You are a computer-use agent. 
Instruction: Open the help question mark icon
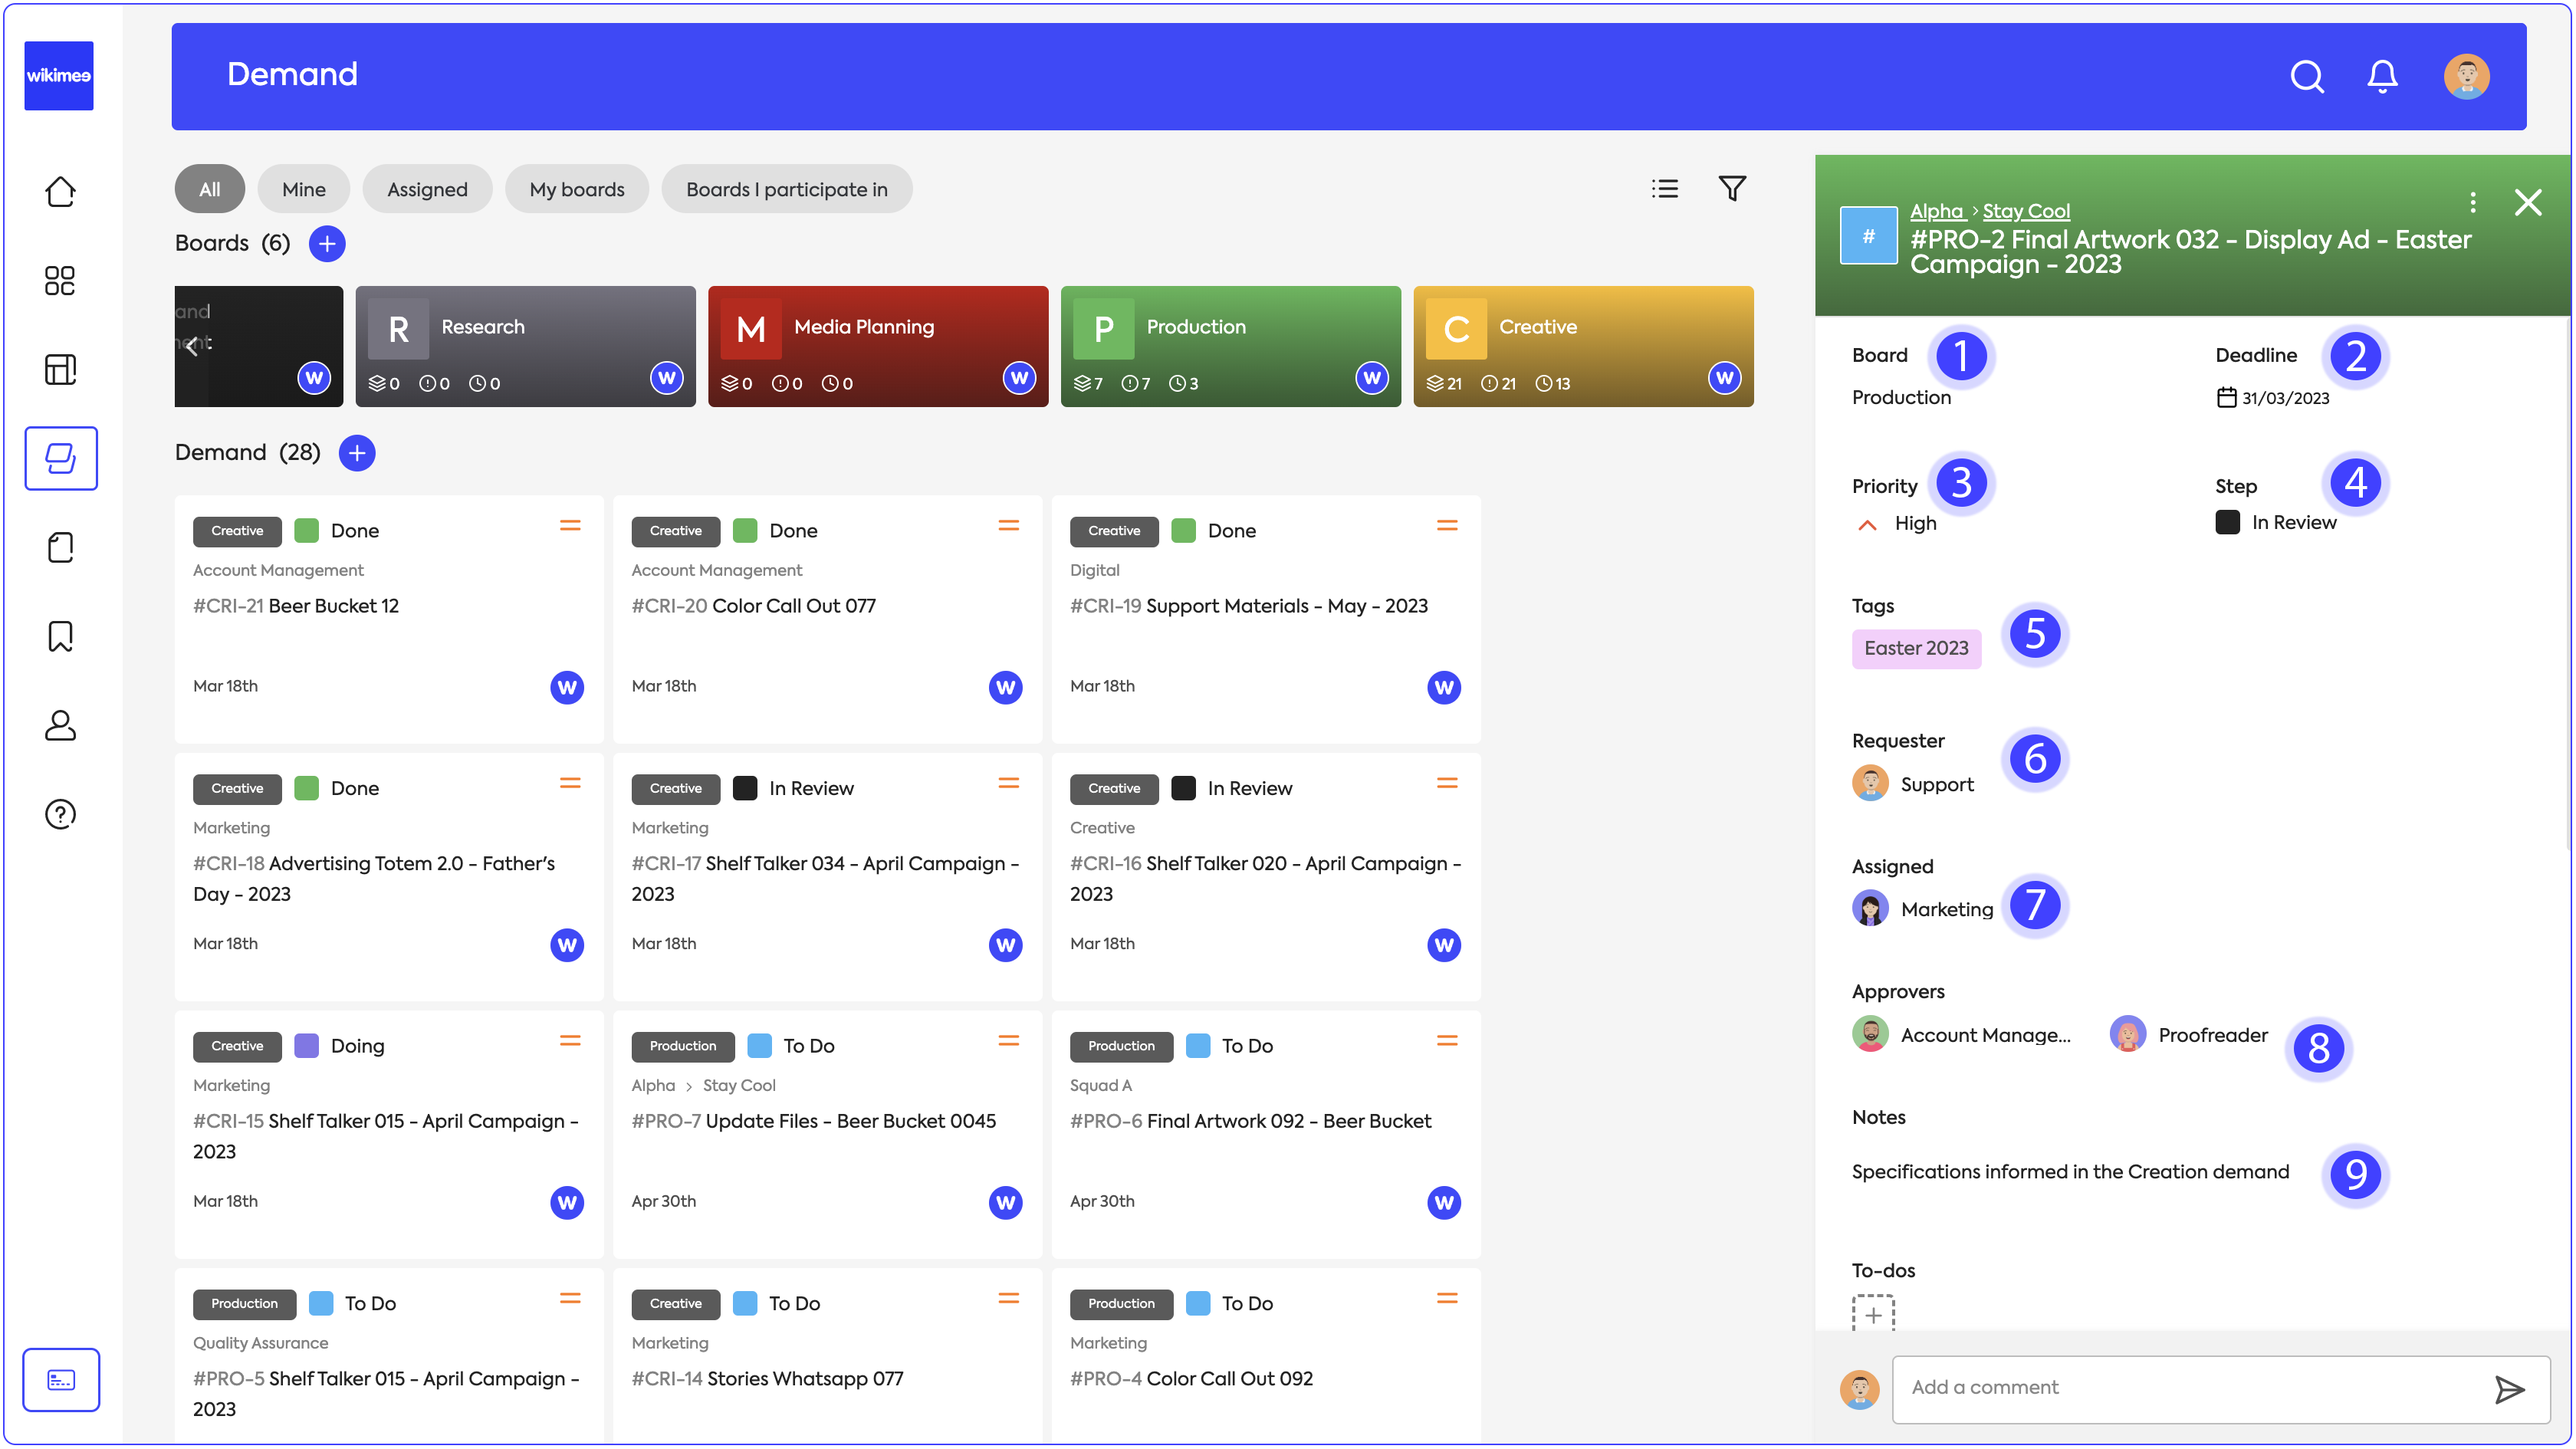coord(60,814)
